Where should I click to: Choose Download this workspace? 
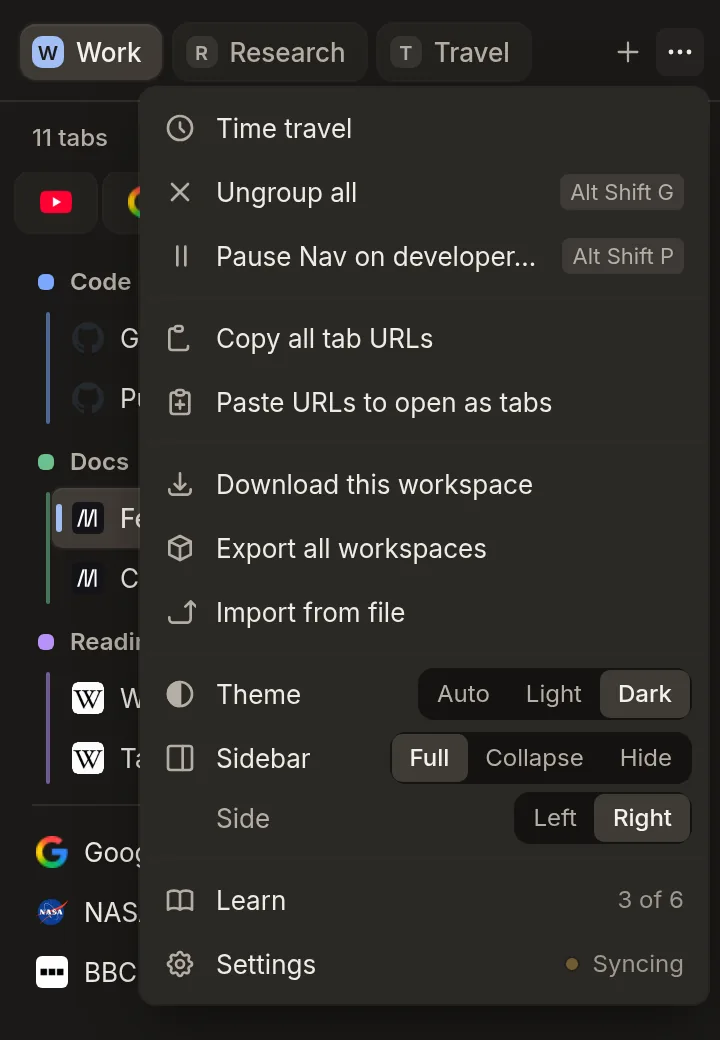coord(424,484)
